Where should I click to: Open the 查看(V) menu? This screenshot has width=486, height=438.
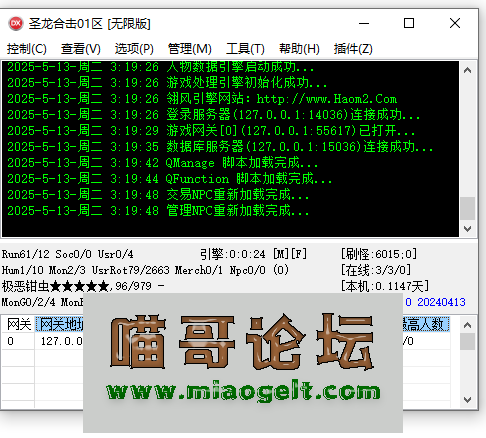(x=81, y=49)
